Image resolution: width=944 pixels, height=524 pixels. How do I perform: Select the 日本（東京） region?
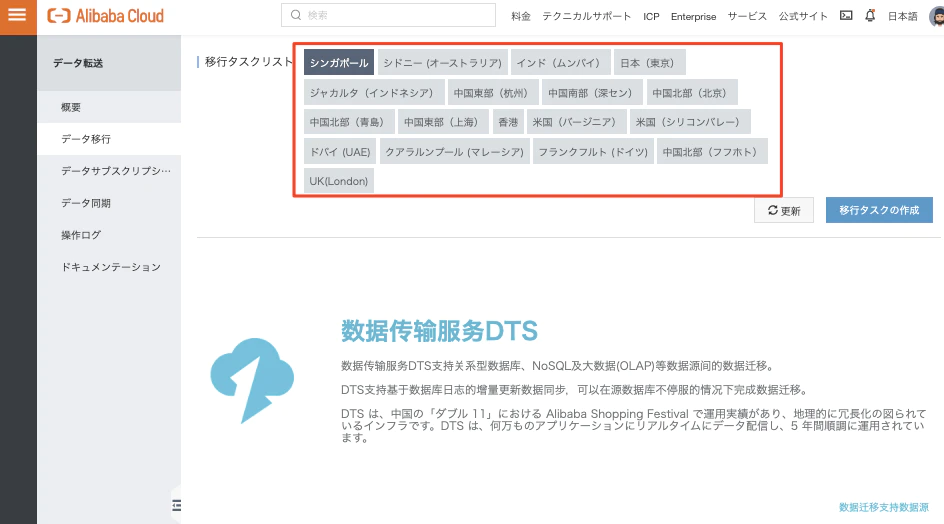(647, 62)
